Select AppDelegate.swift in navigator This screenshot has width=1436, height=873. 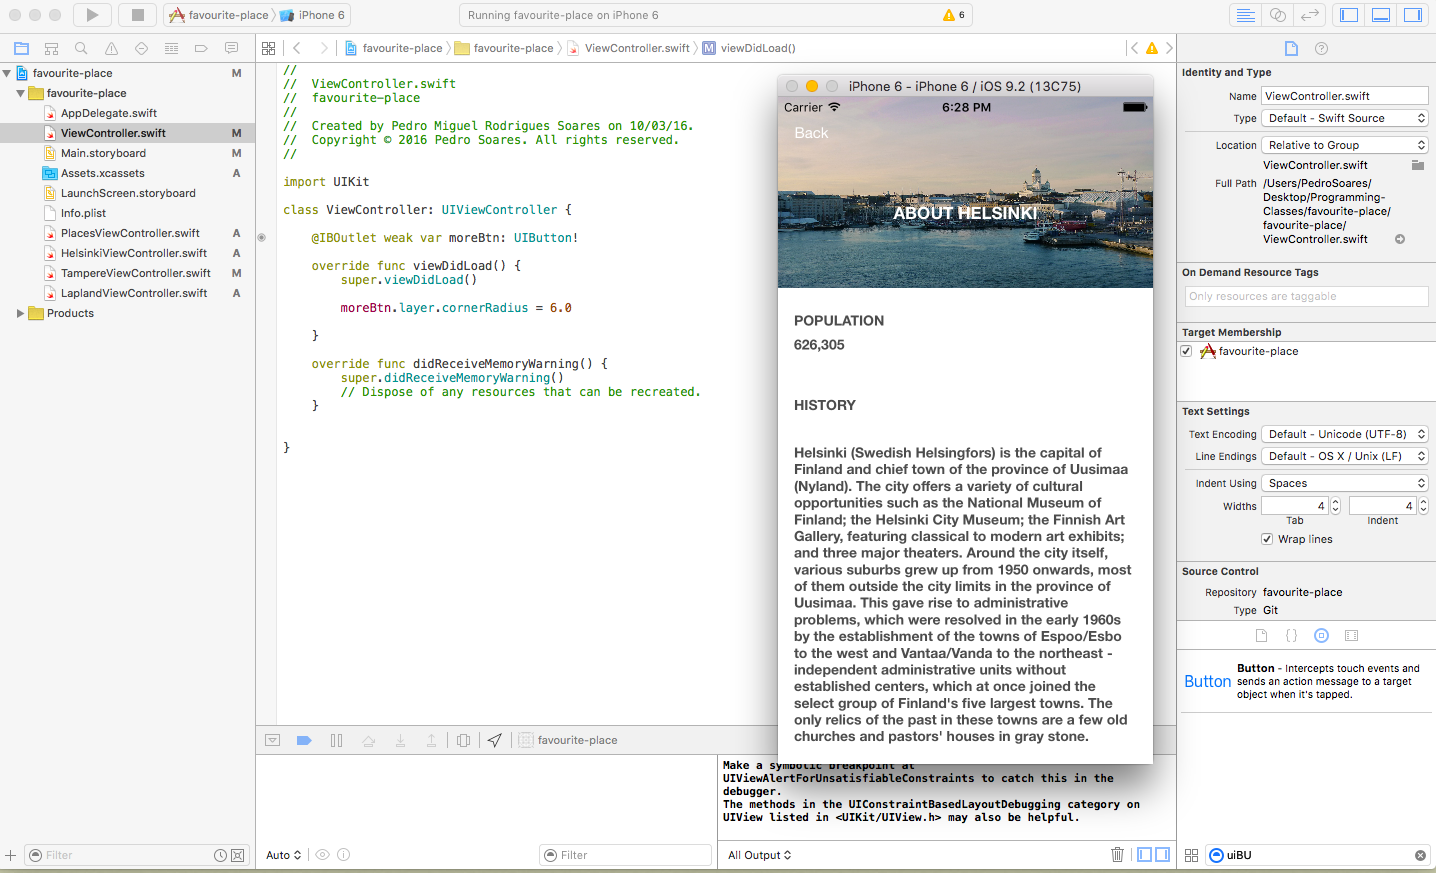pos(108,113)
